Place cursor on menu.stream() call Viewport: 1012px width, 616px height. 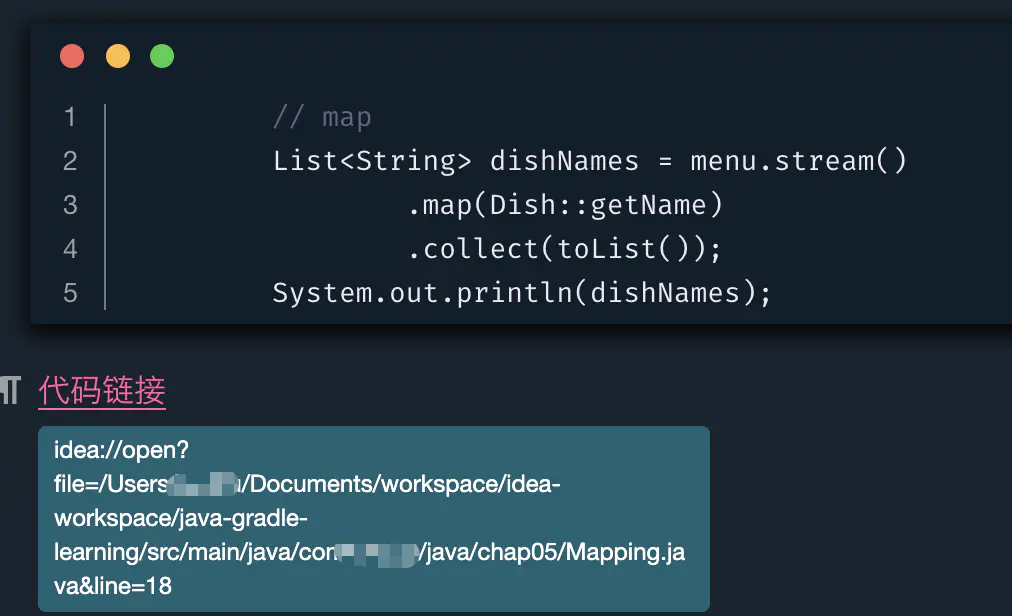798,161
